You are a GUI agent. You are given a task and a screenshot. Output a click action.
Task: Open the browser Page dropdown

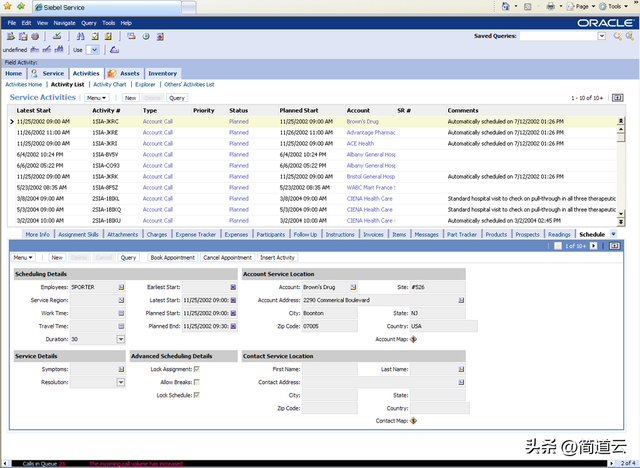(582, 7)
